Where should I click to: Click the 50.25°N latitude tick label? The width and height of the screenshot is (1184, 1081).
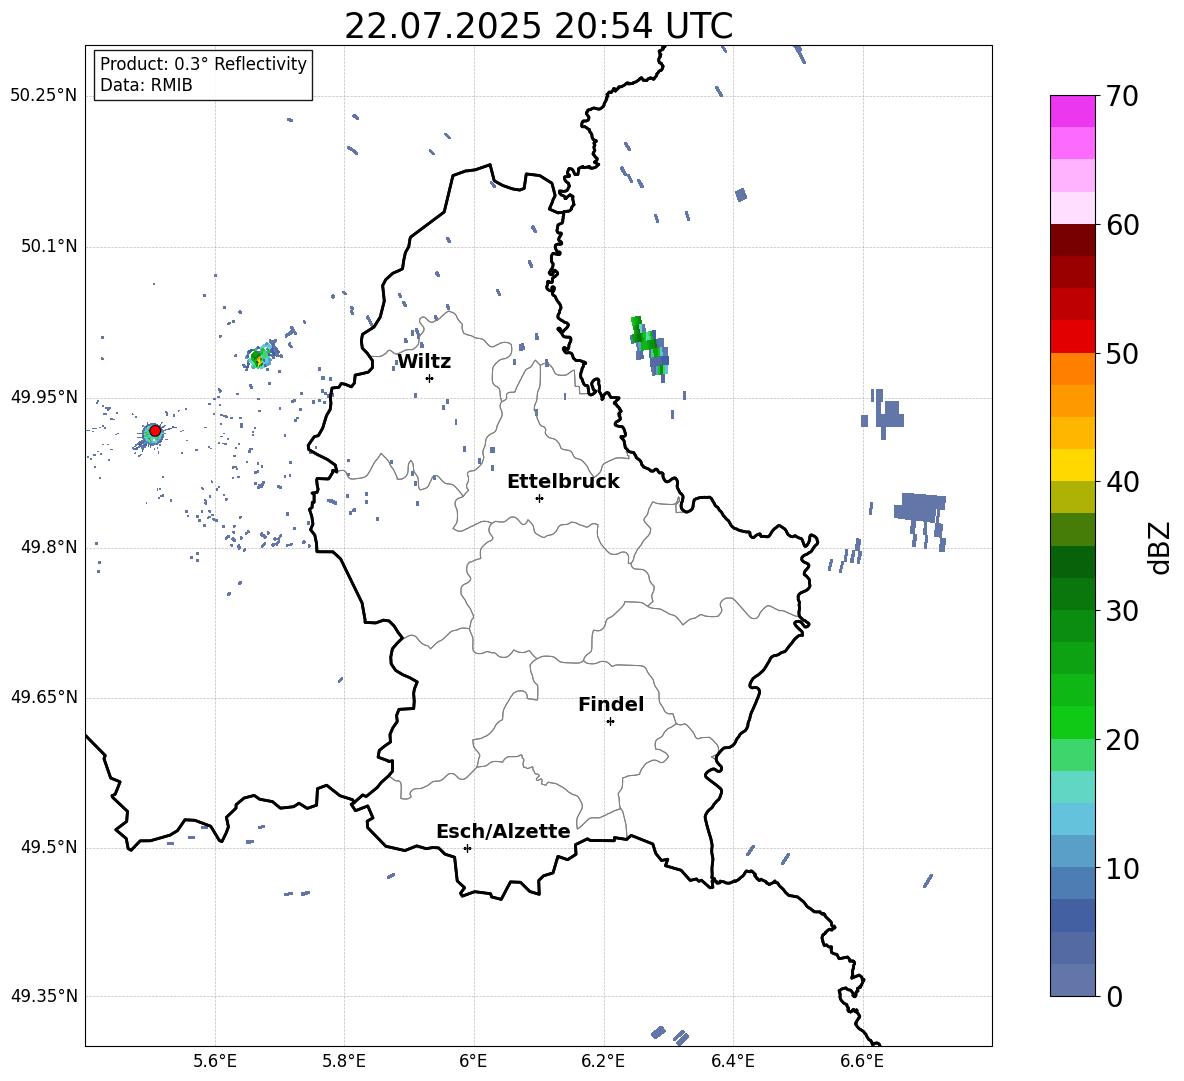44,96
